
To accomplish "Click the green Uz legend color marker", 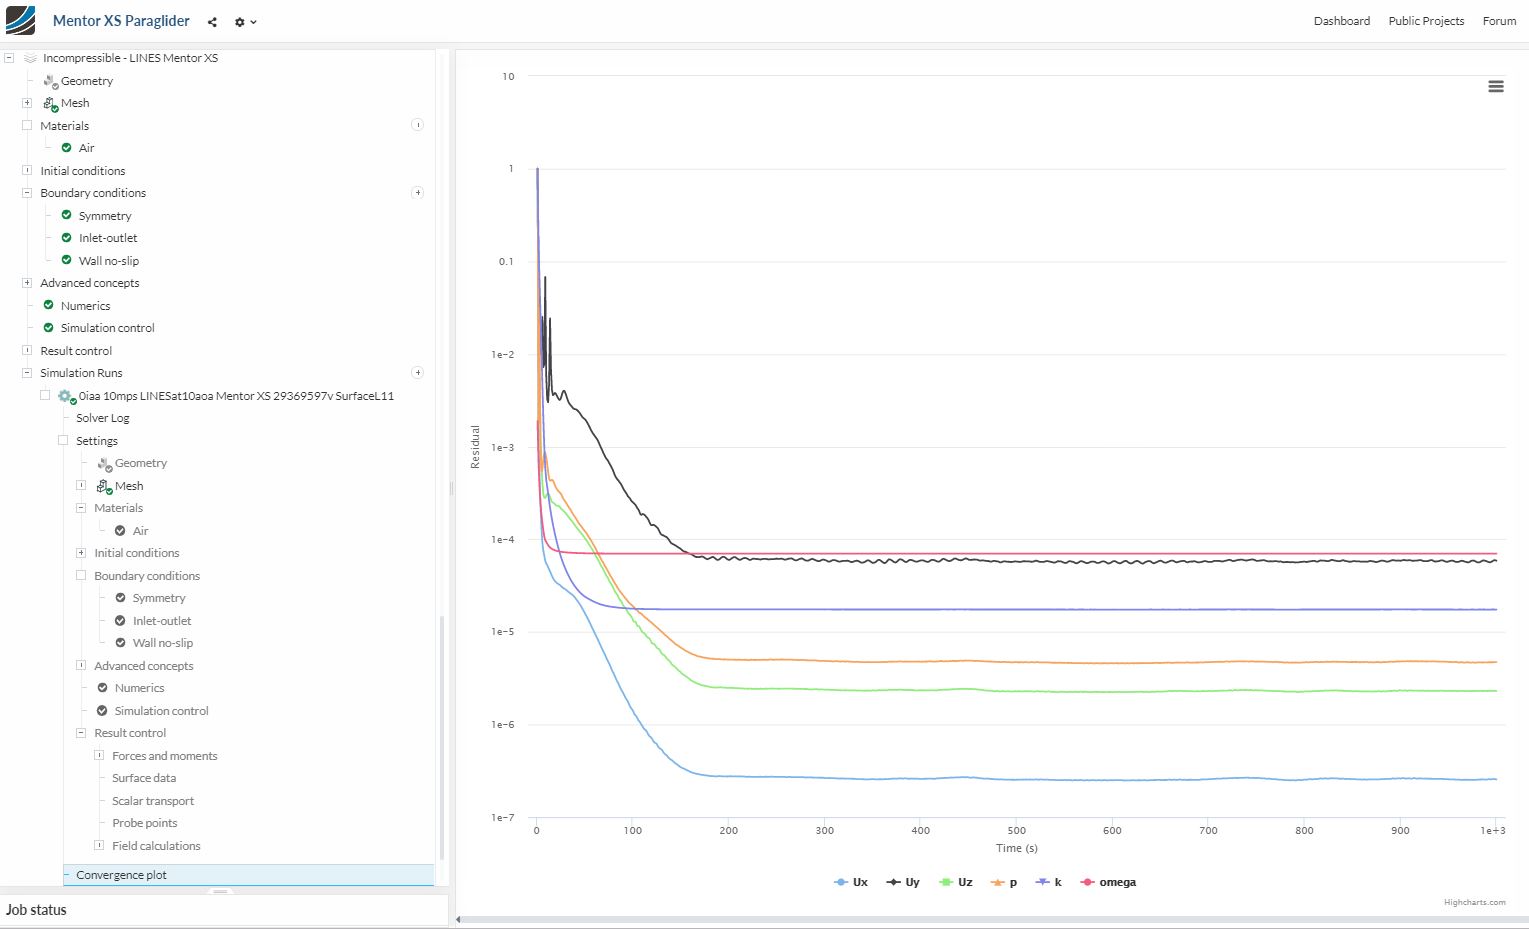I will pyautogui.click(x=945, y=882).
